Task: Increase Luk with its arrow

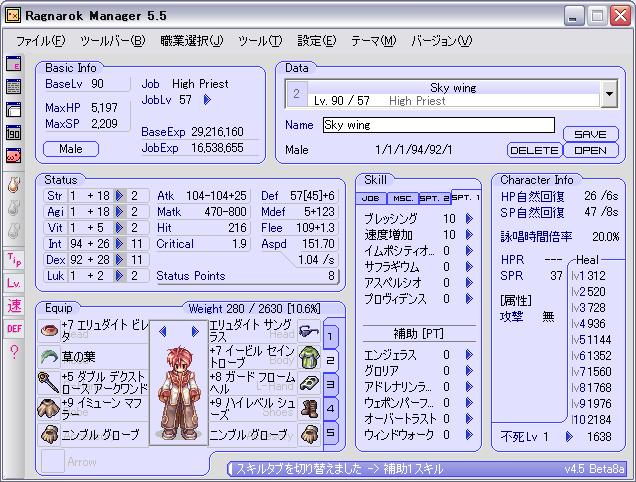Action: click(x=119, y=276)
